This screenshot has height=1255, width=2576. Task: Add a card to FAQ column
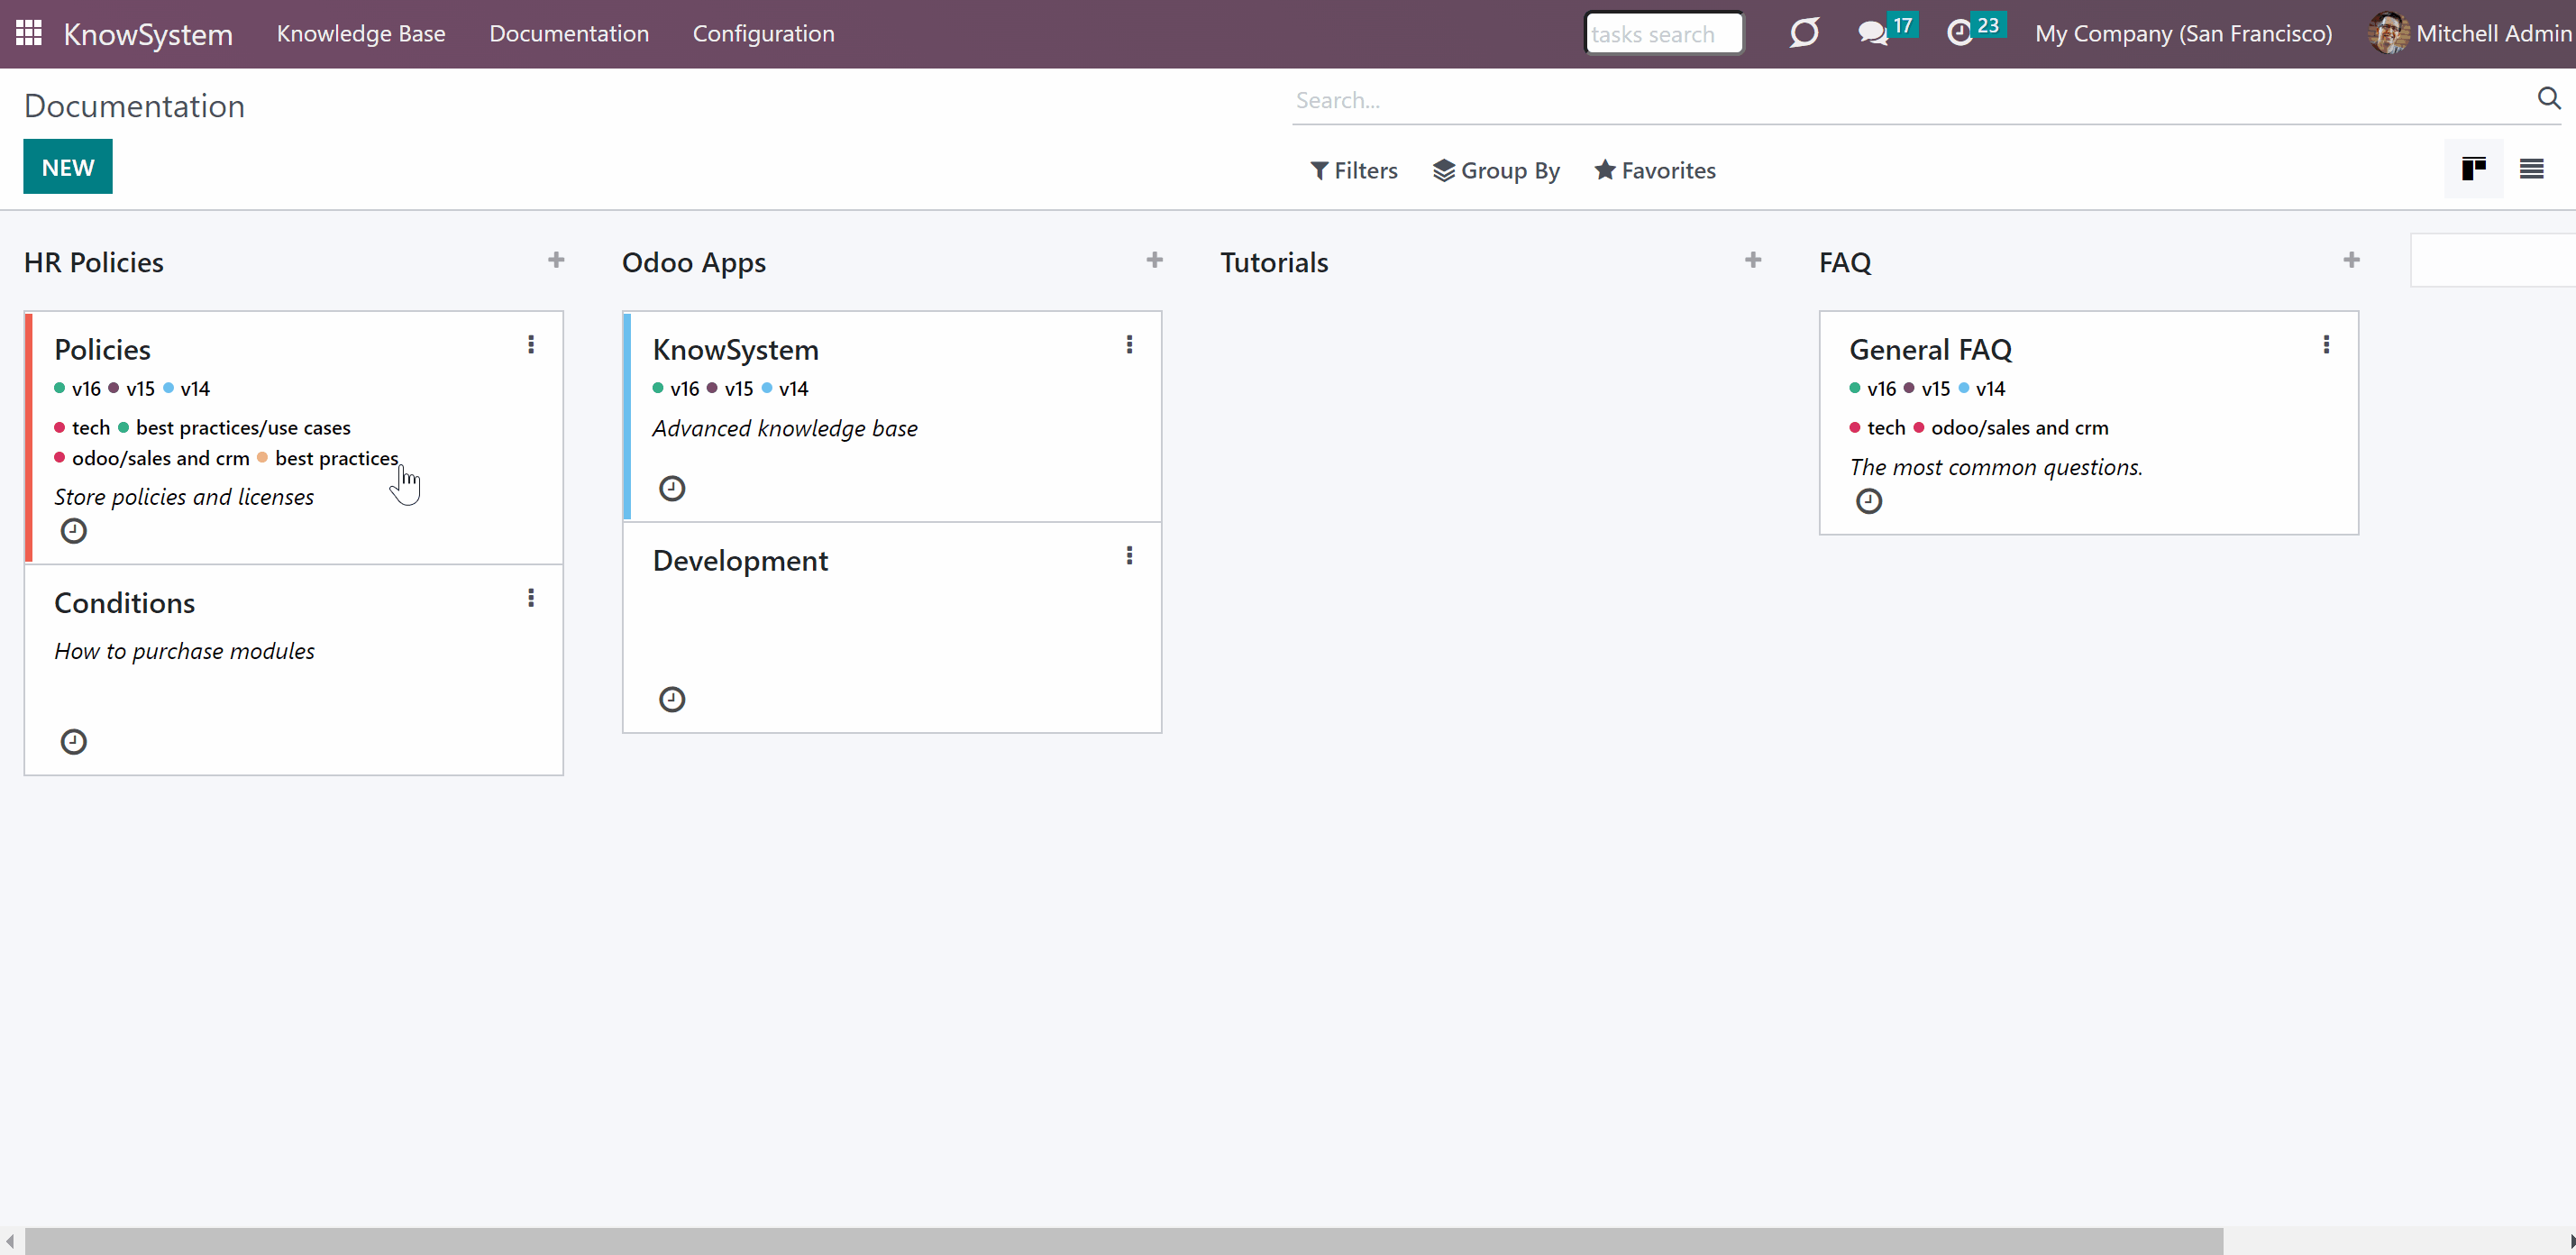click(2352, 261)
